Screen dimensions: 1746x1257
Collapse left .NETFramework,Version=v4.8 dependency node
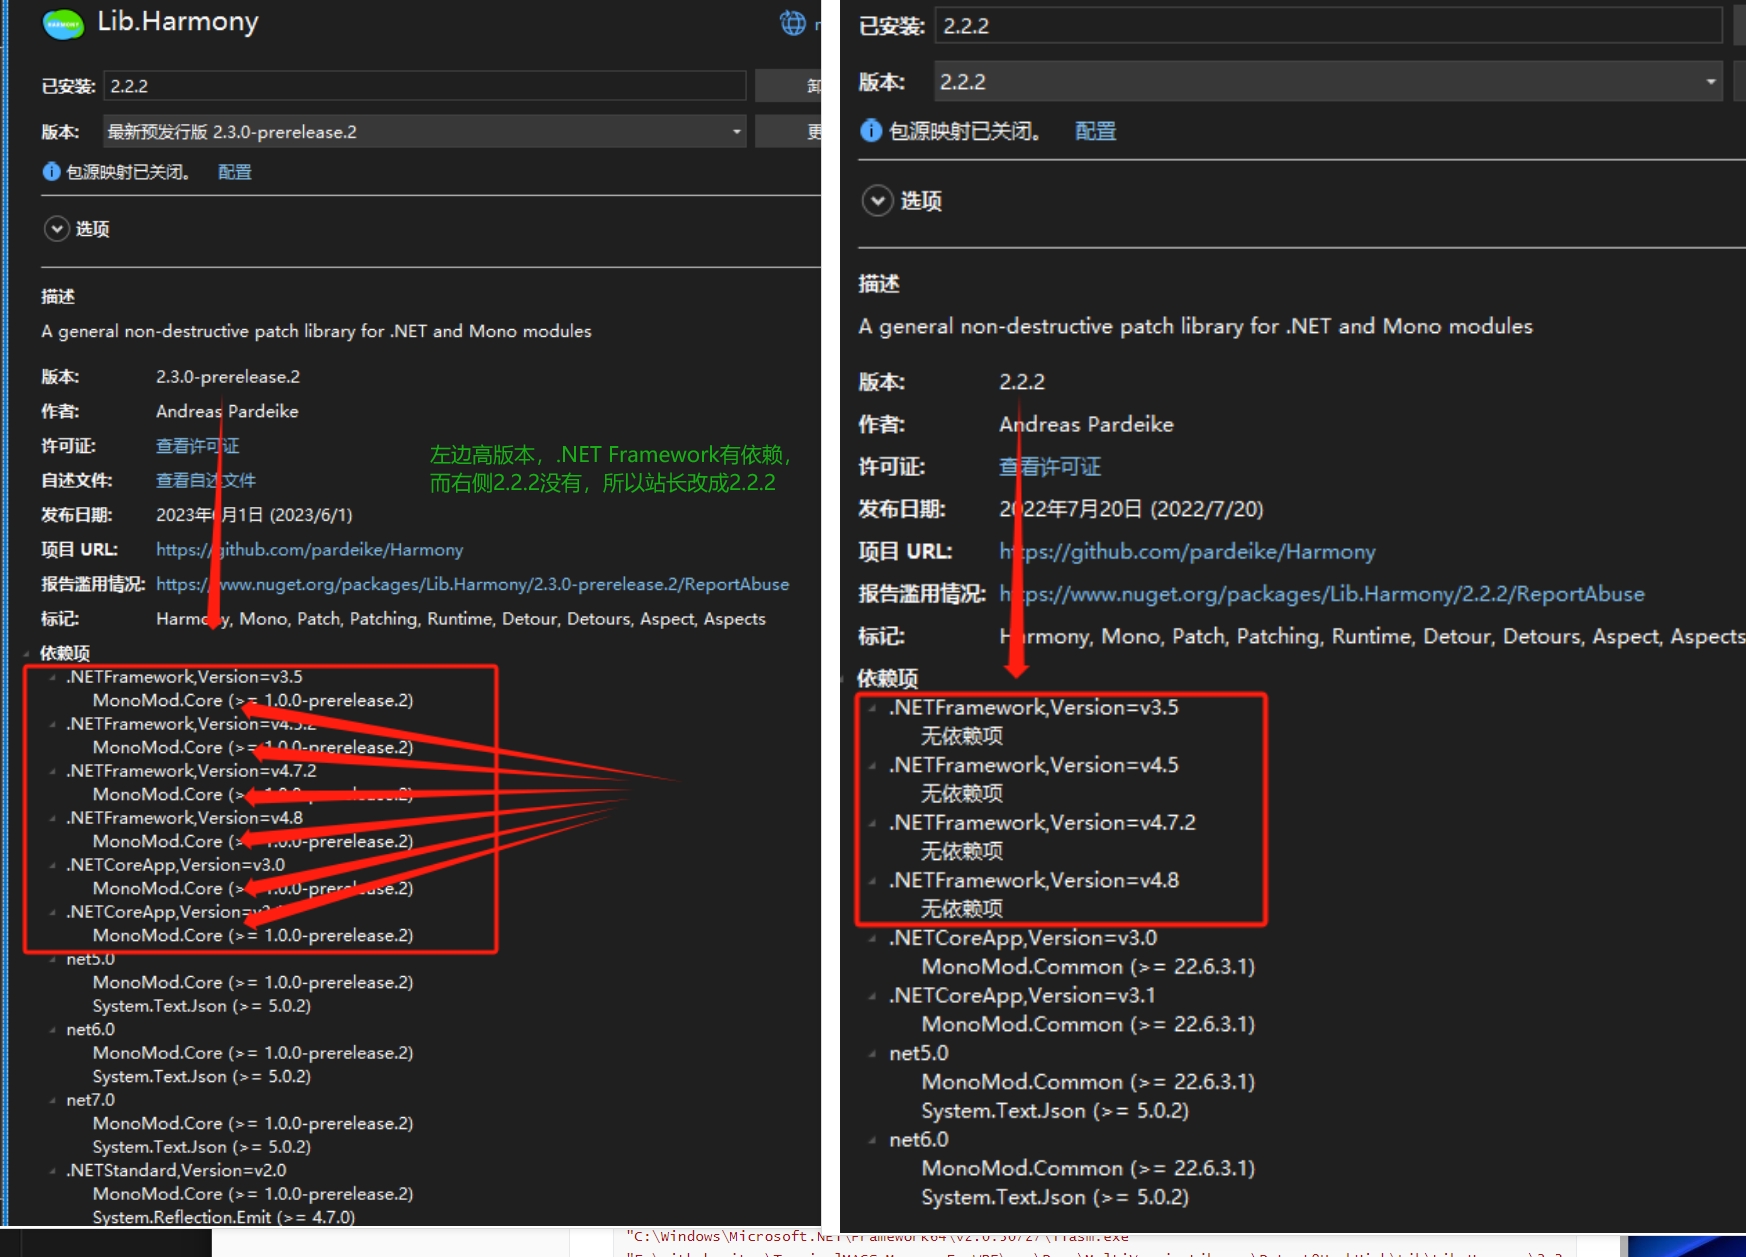53,819
